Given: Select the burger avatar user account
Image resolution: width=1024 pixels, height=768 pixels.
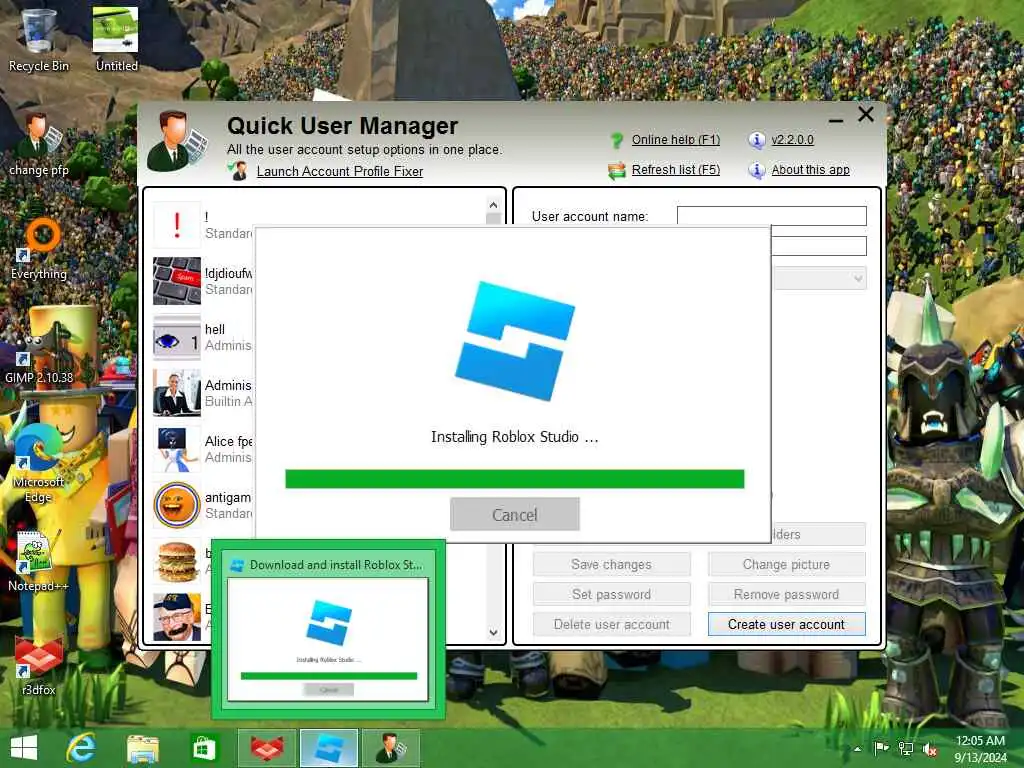Looking at the screenshot, I should (177, 562).
